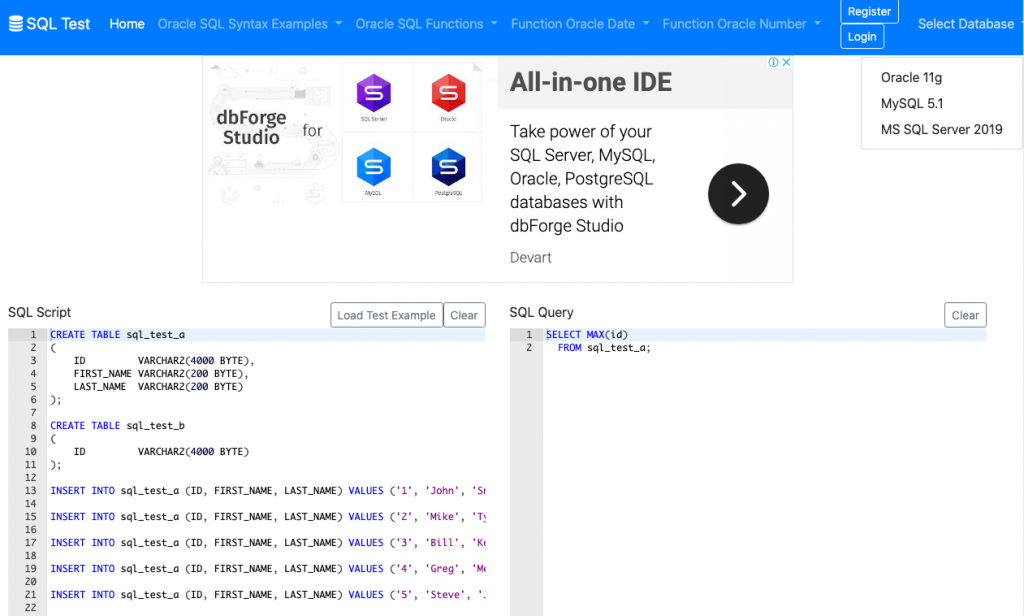The height and width of the screenshot is (616, 1024).
Task: Close the ad with the X icon
Action: (x=786, y=62)
